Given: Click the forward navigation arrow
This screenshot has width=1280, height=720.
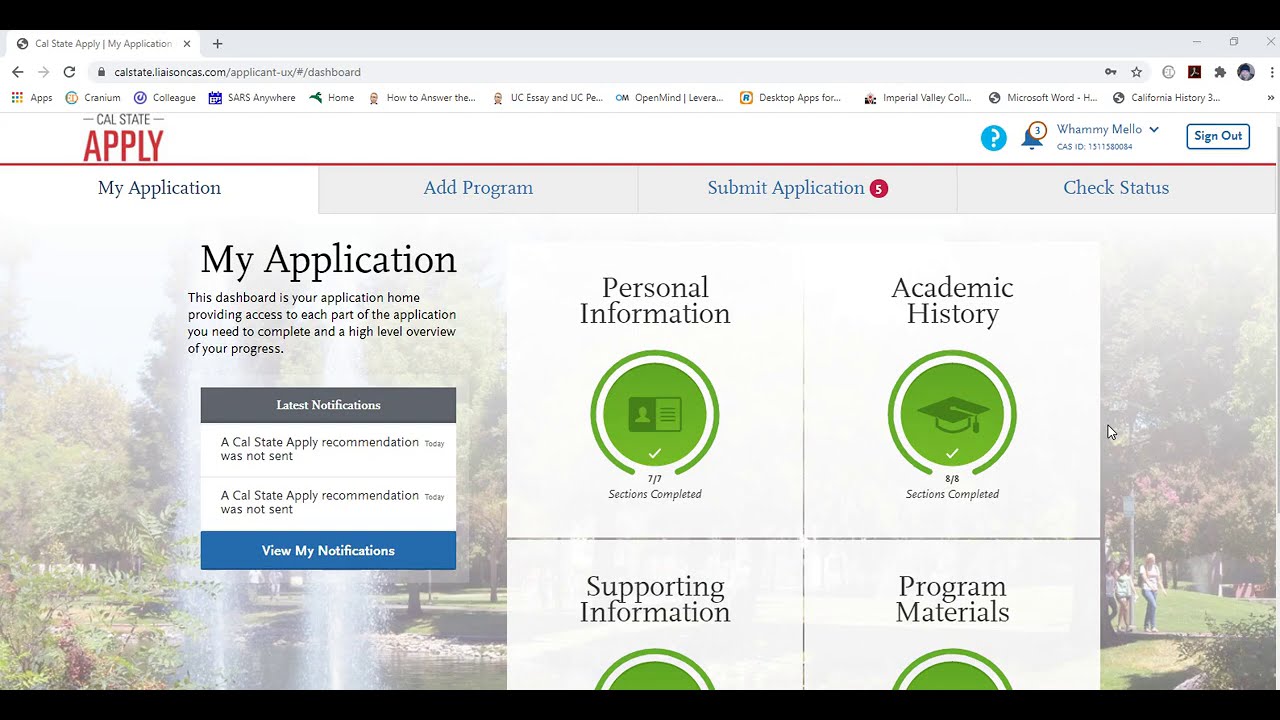Looking at the screenshot, I should [43, 72].
